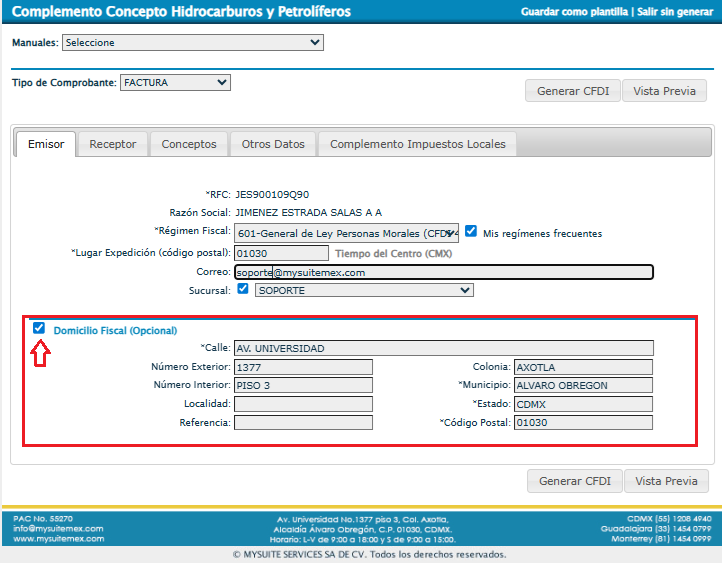Select Complemento Impuestos Locales tab
Viewport: 722px width, 563px height.
[418, 144]
